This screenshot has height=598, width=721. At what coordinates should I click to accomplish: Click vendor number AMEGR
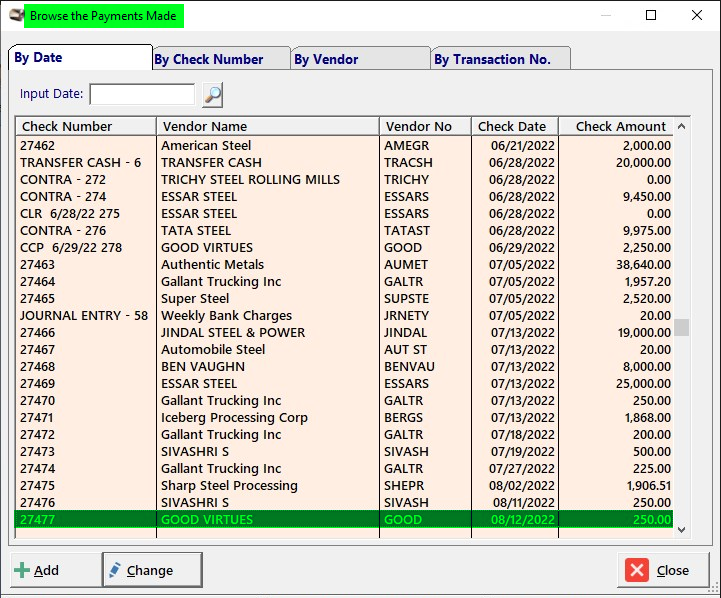[406, 146]
